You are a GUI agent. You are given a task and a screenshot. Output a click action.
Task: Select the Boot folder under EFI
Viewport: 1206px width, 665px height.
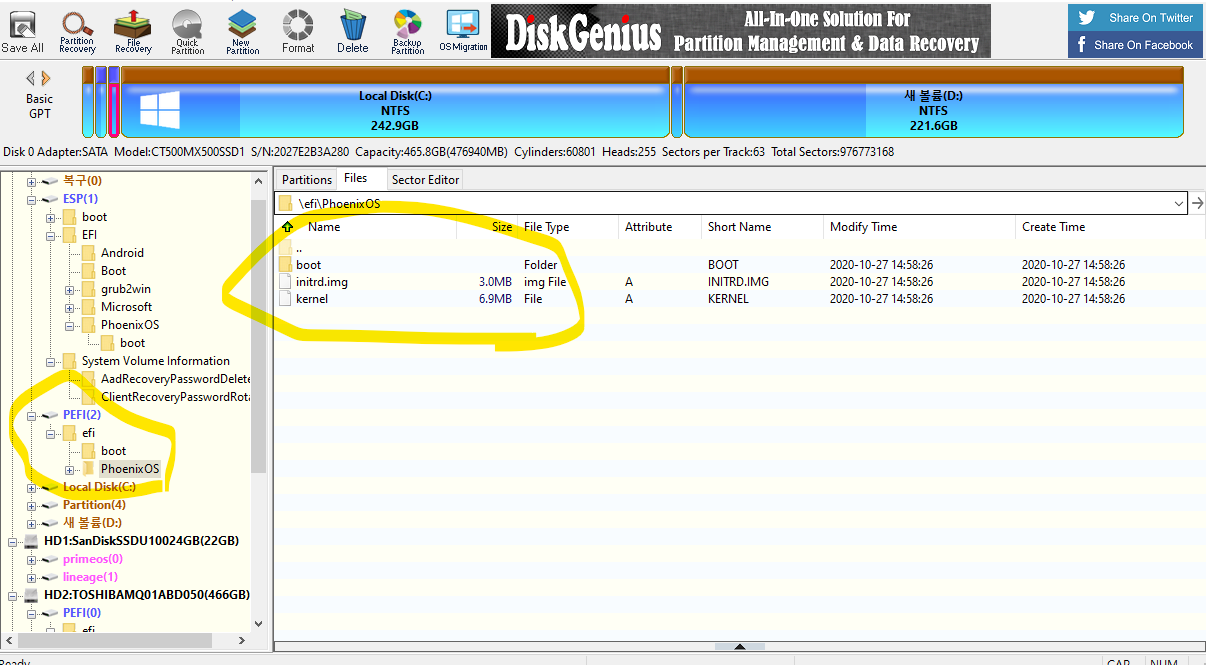point(113,271)
